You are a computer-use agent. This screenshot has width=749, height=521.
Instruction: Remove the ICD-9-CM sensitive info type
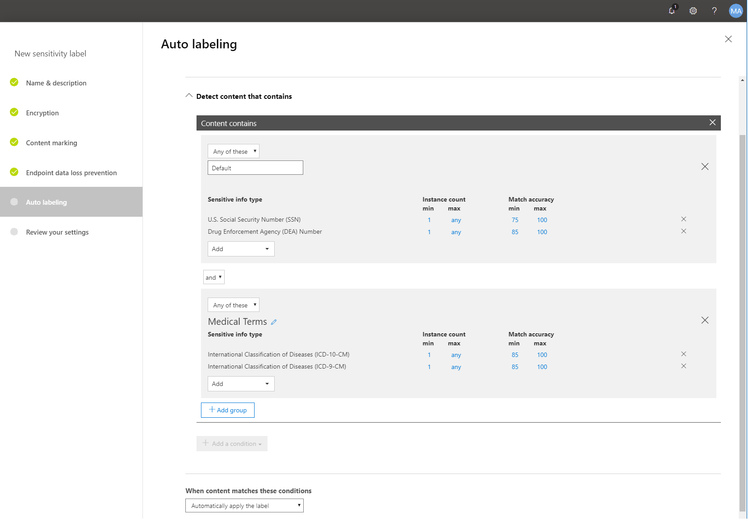click(684, 366)
